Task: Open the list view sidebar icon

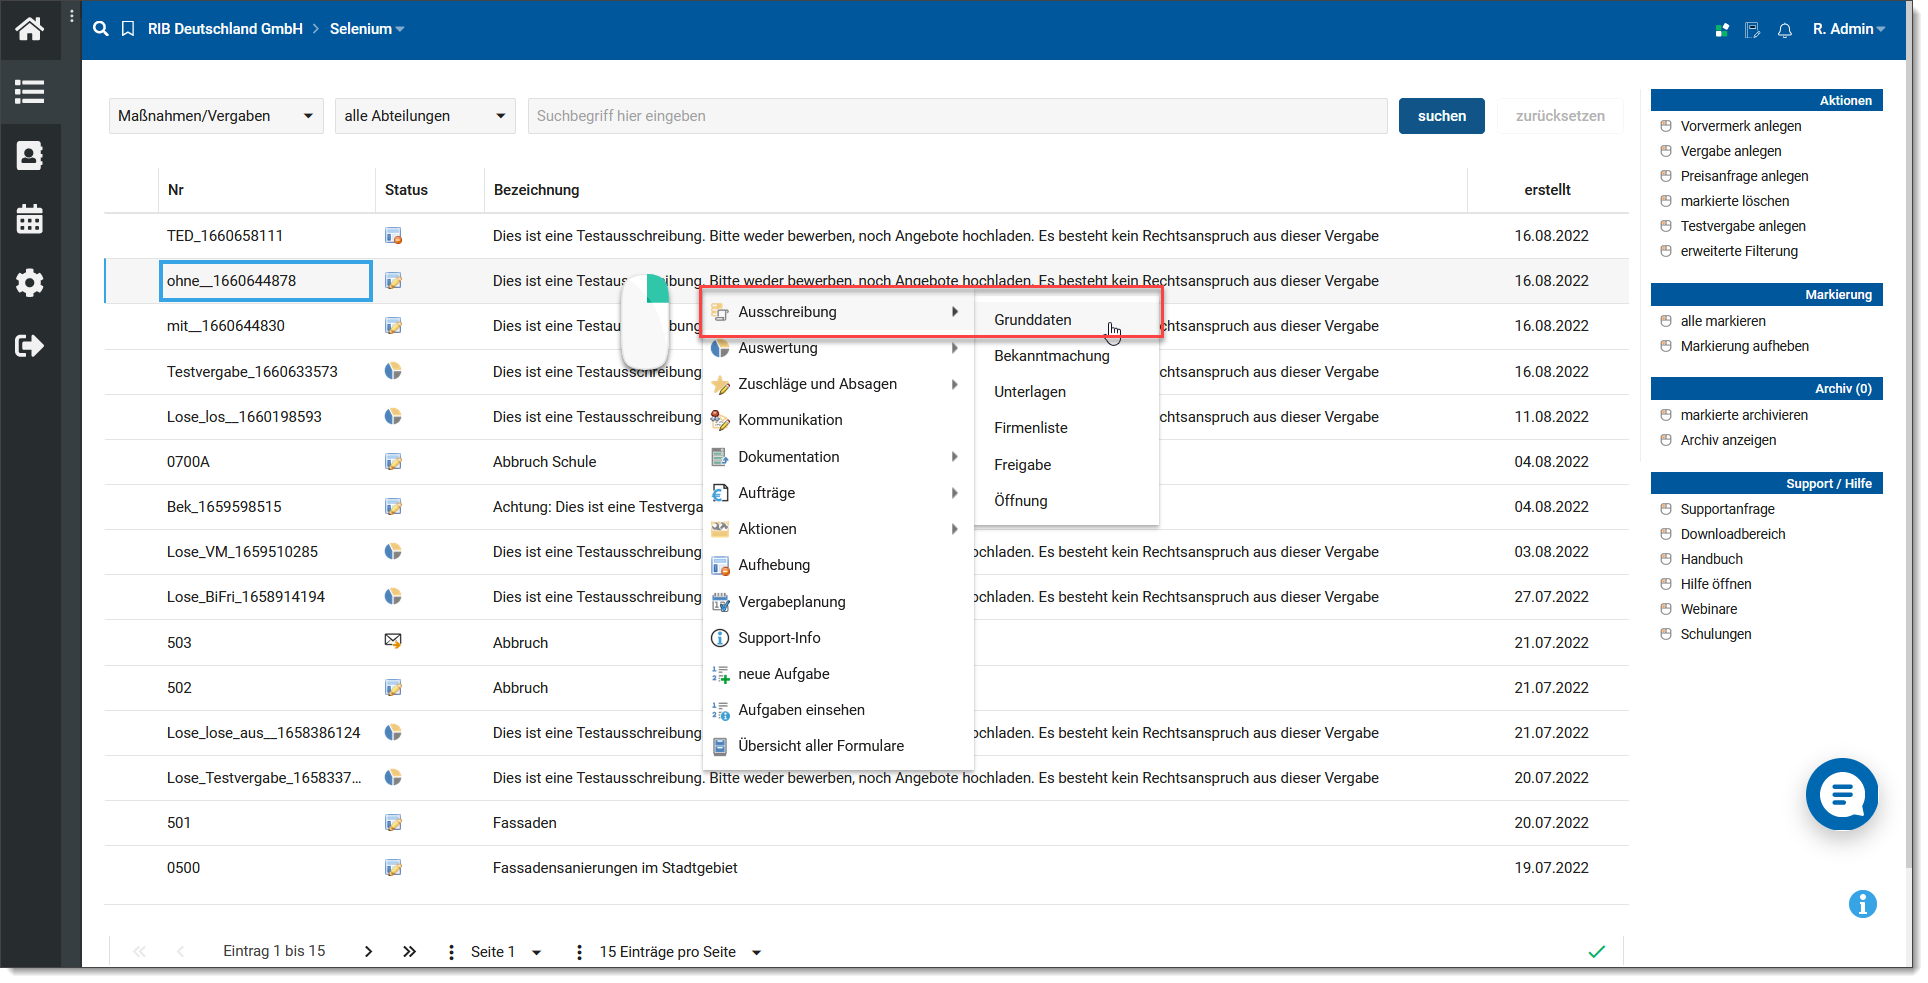Action: point(30,92)
